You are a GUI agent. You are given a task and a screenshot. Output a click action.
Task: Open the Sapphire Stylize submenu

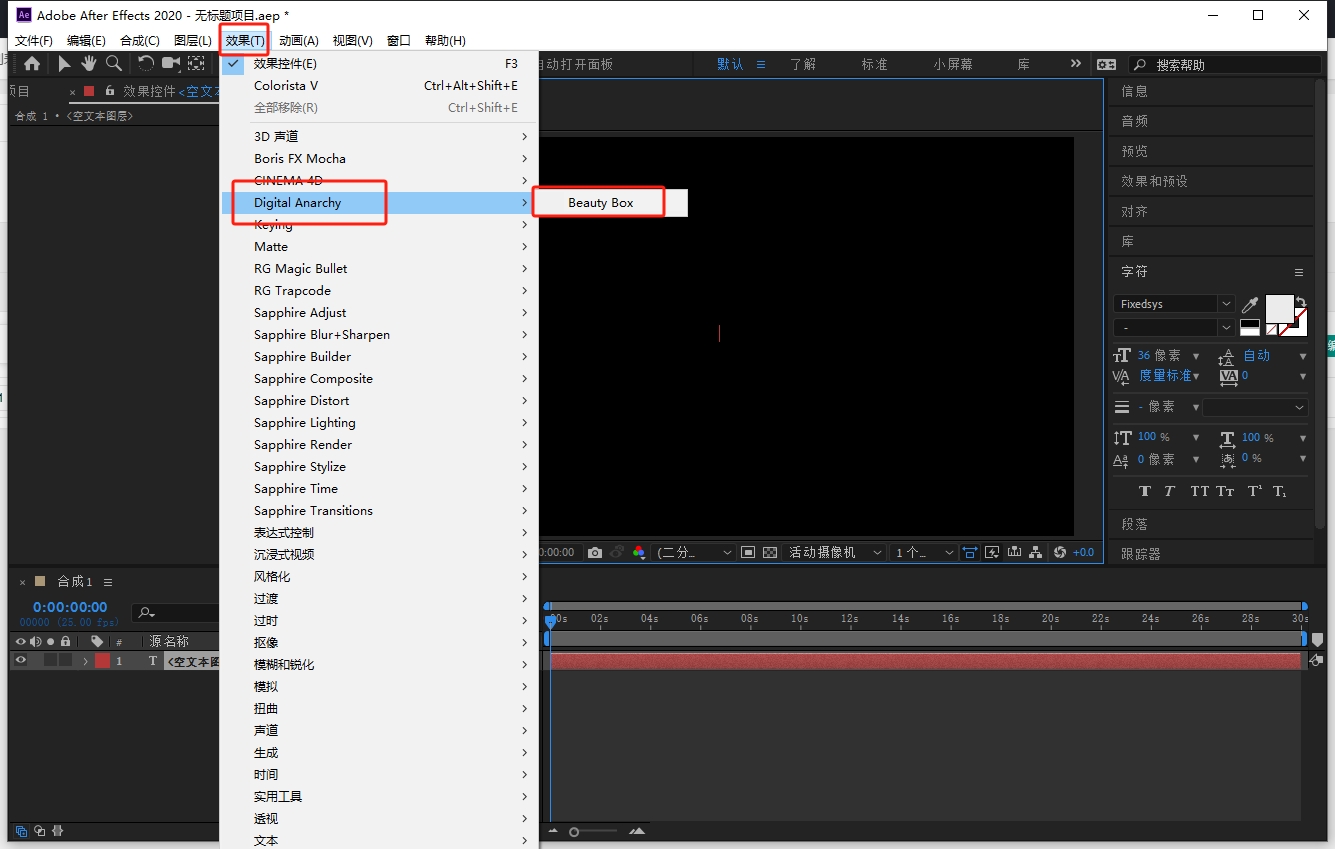click(x=379, y=467)
